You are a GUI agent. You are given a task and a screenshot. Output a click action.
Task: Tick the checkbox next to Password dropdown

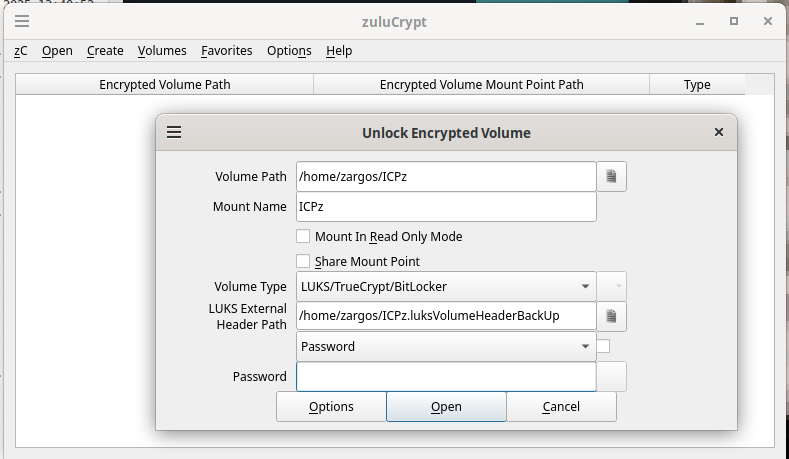click(x=604, y=347)
